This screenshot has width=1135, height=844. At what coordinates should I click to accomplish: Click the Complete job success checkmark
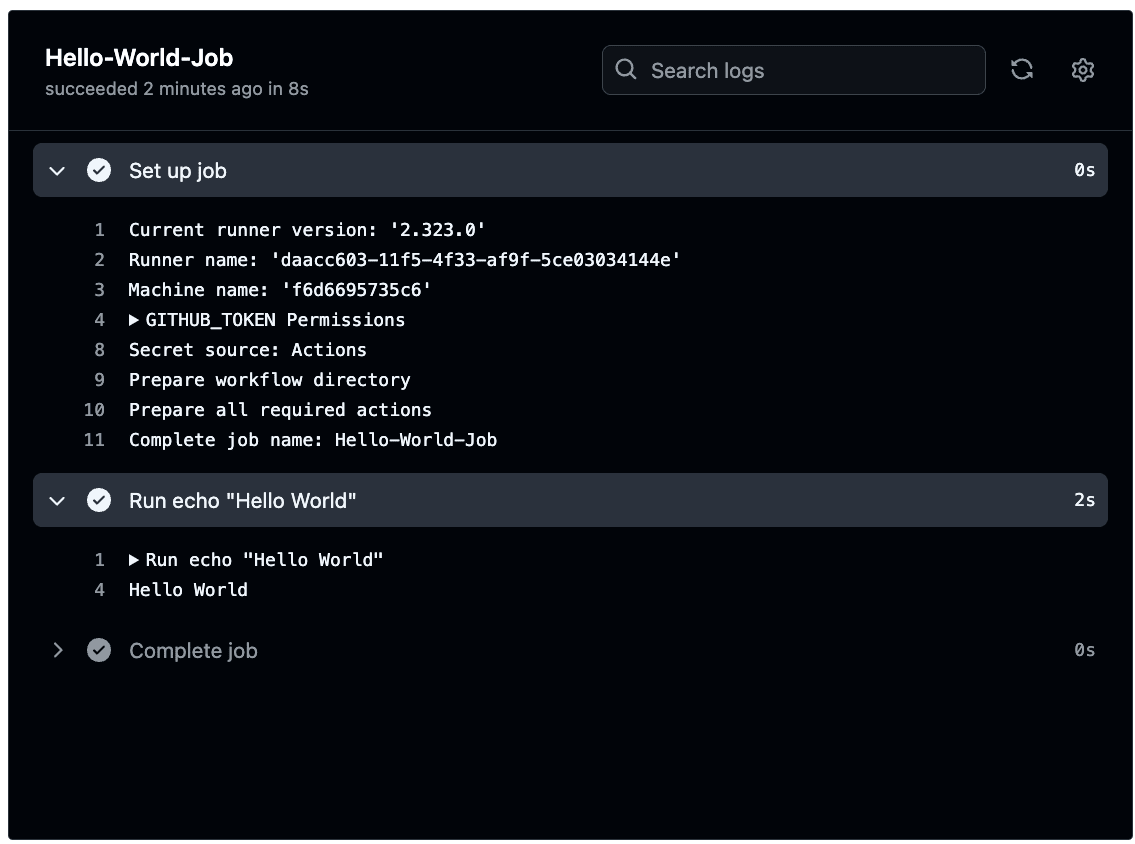tap(99, 650)
